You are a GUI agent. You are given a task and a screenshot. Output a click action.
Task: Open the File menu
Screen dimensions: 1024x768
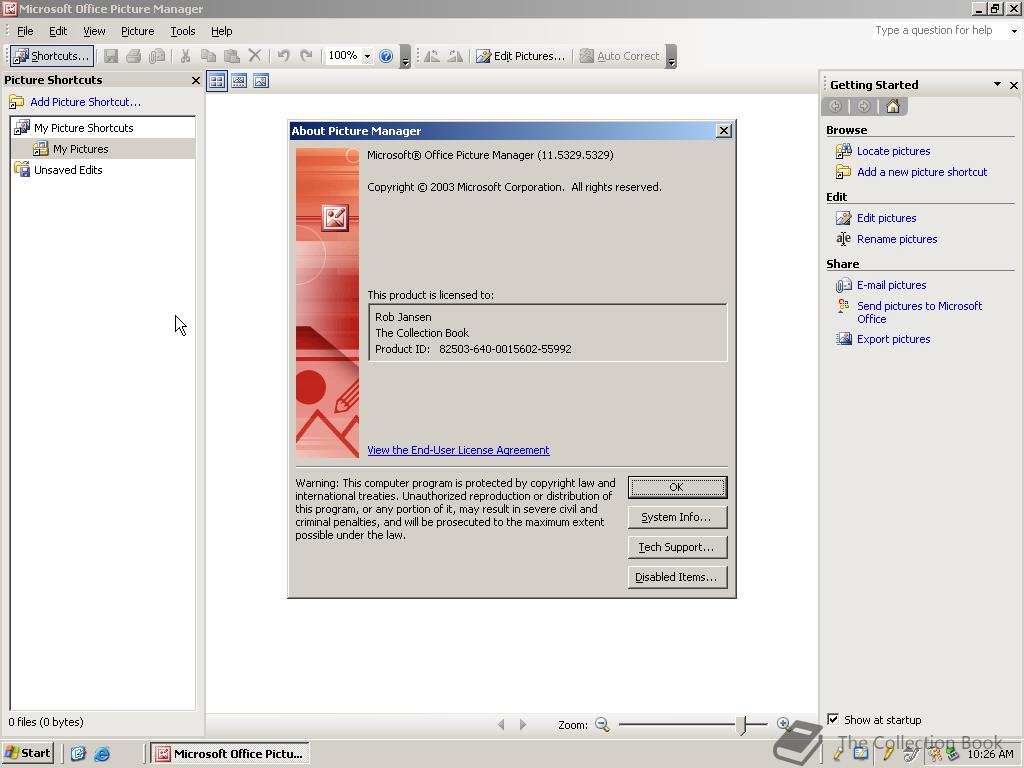click(x=25, y=31)
